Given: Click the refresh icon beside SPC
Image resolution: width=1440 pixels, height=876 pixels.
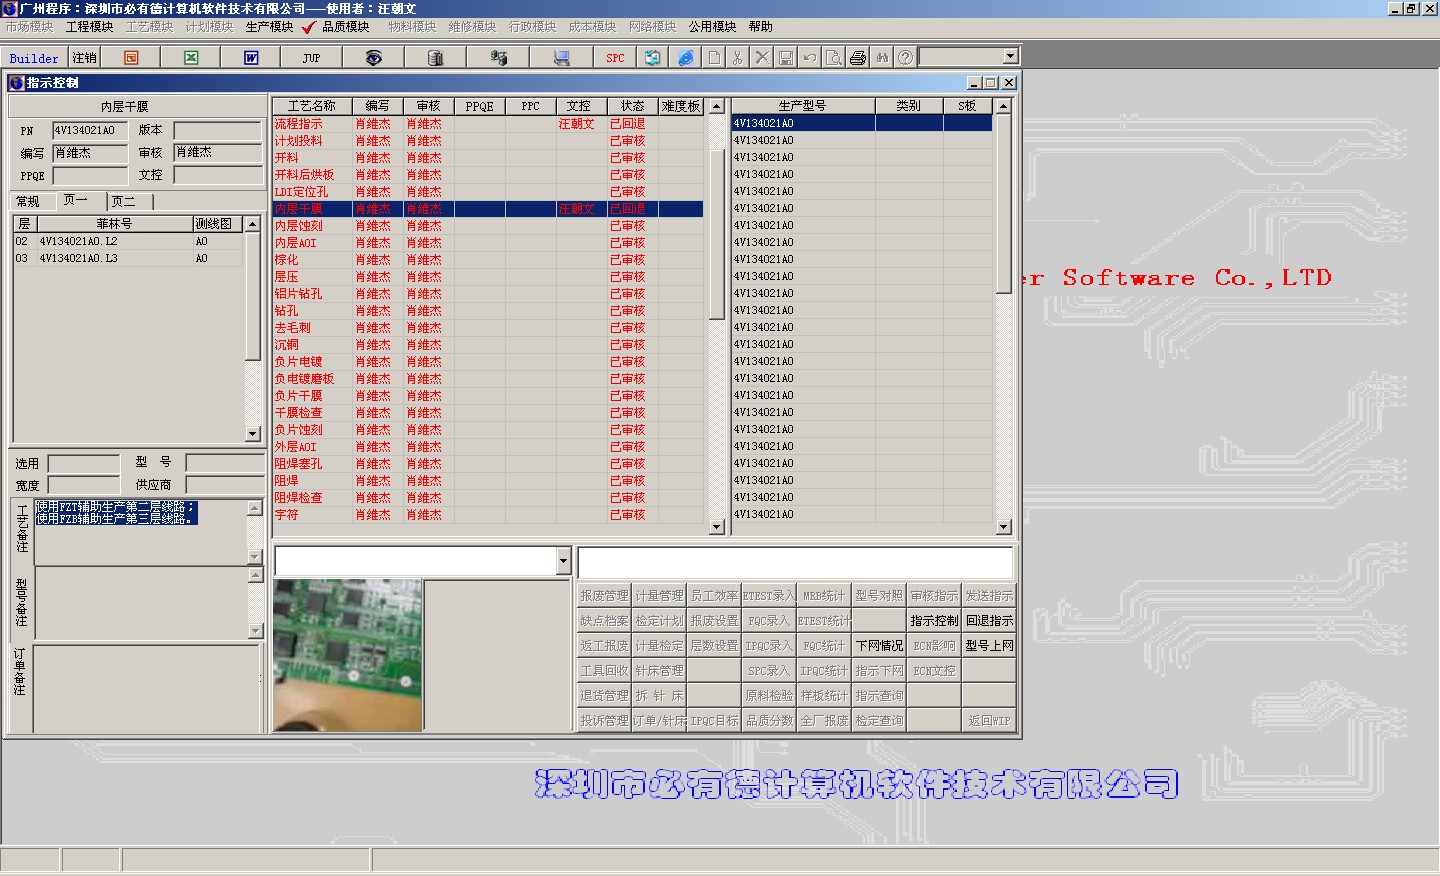Looking at the screenshot, I should 652,58.
